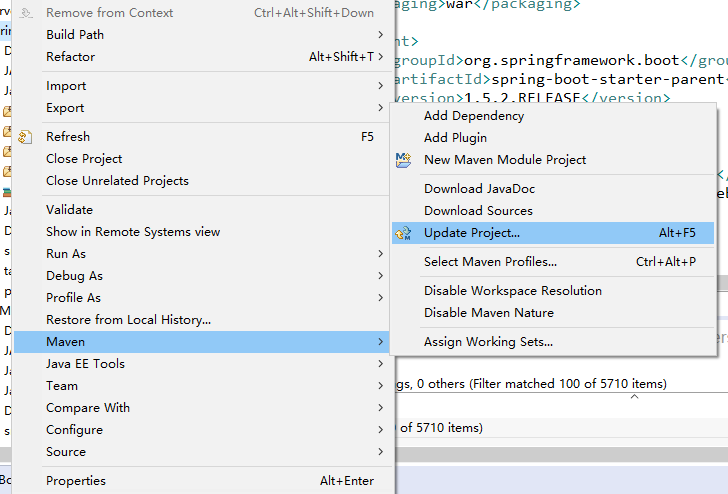The image size is (728, 494).
Task: Expand the Run As submenu arrow
Action: (380, 254)
